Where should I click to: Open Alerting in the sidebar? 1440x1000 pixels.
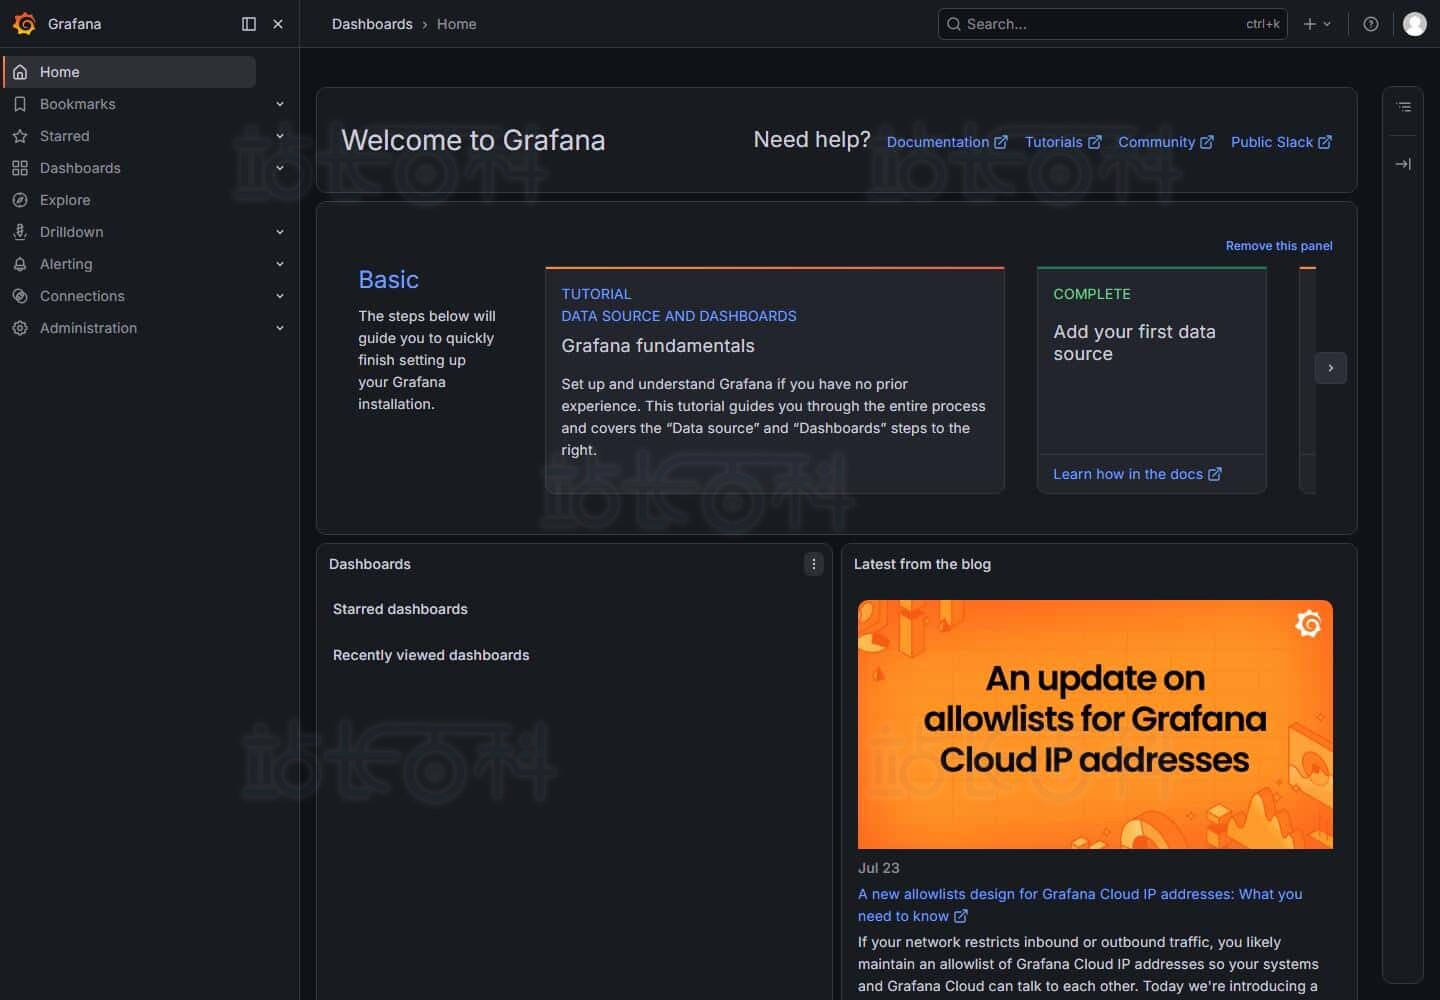point(66,264)
